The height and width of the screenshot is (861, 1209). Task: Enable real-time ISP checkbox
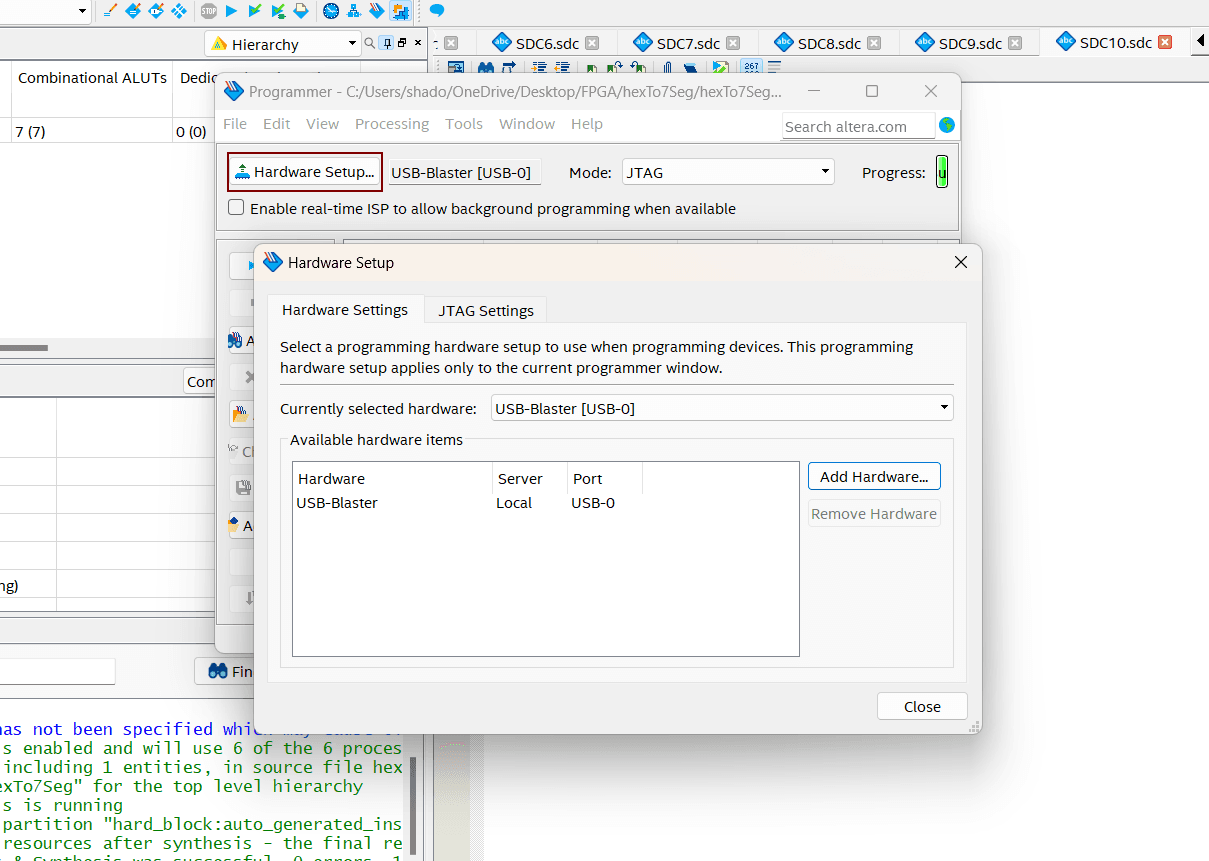click(237, 208)
